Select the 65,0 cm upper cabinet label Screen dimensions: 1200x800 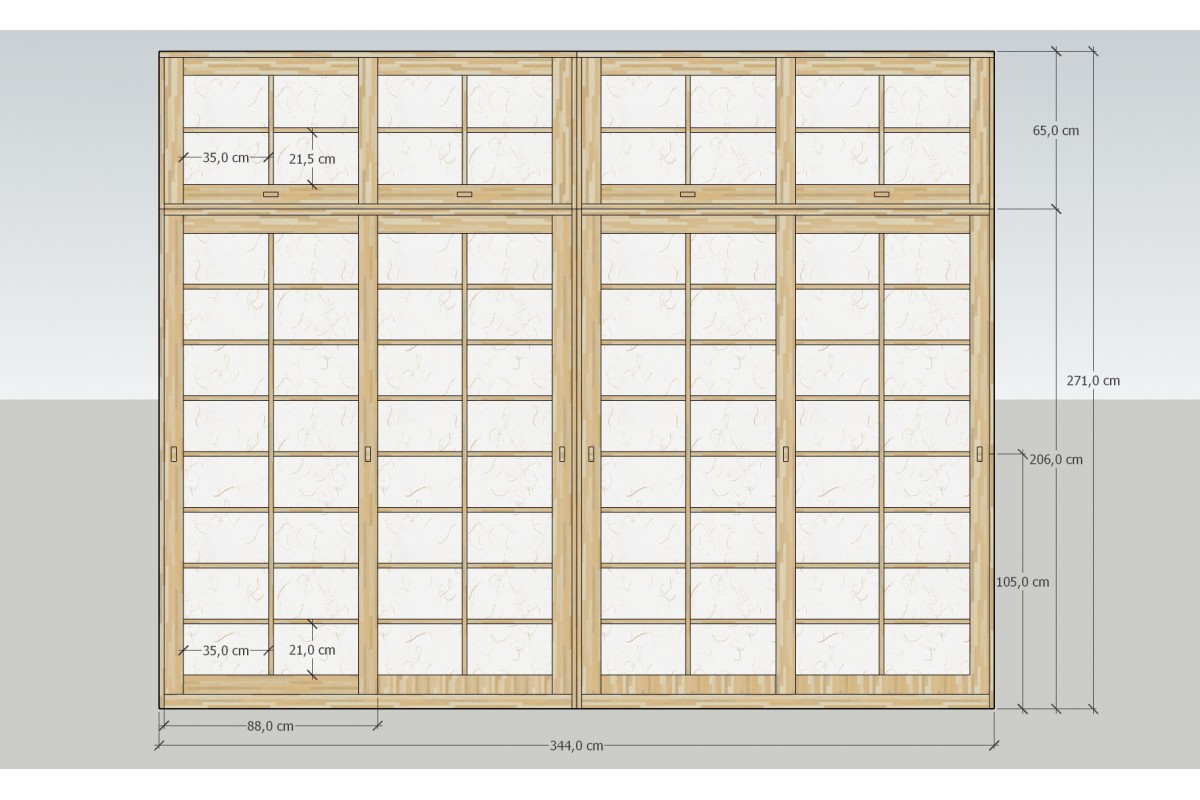click(1058, 130)
